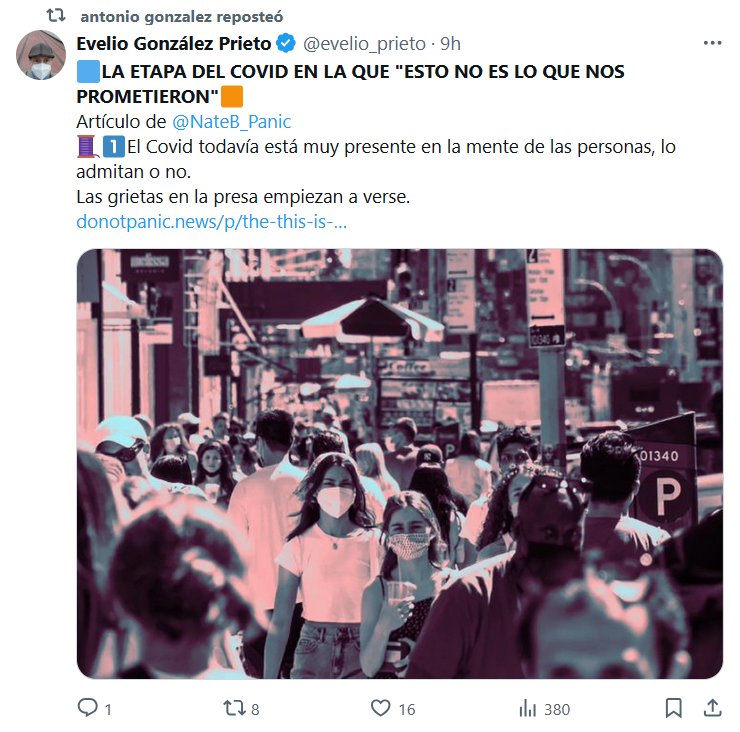Open the three-dot more options menu
This screenshot has height=732, width=740.
712,43
